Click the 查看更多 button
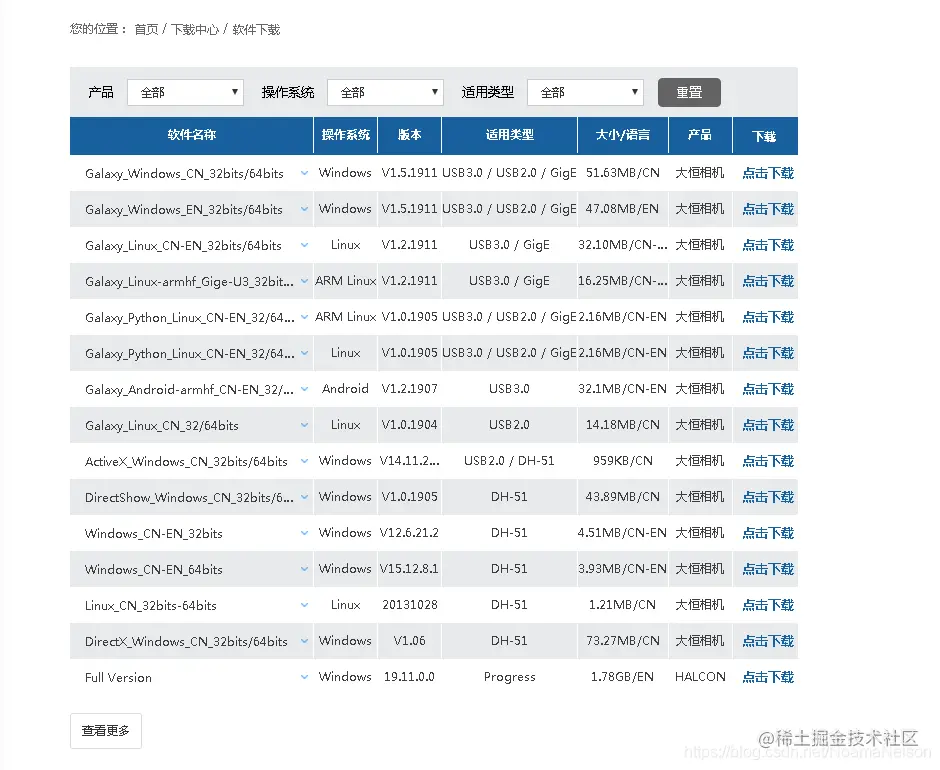940x770 pixels. click(x=106, y=730)
